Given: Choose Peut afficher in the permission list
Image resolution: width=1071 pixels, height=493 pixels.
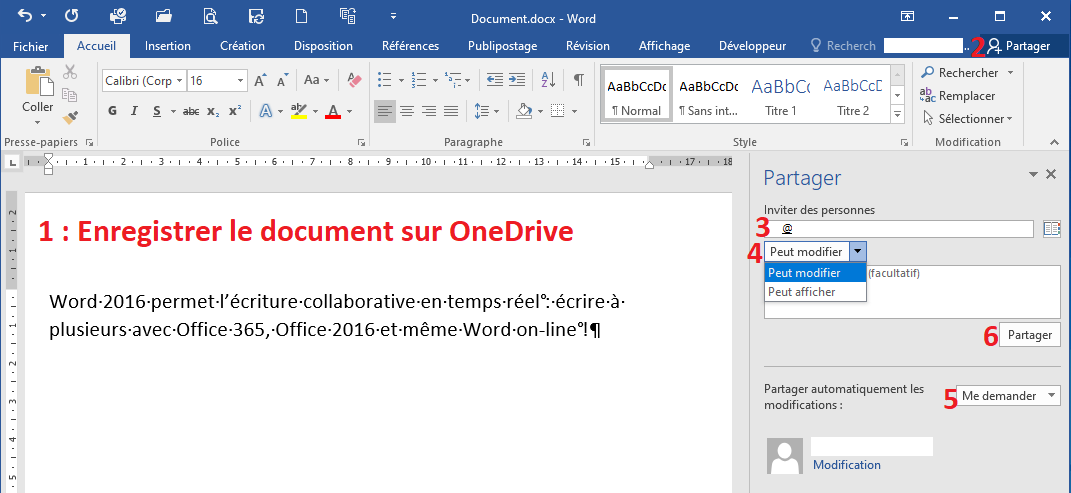Looking at the screenshot, I should [815, 292].
